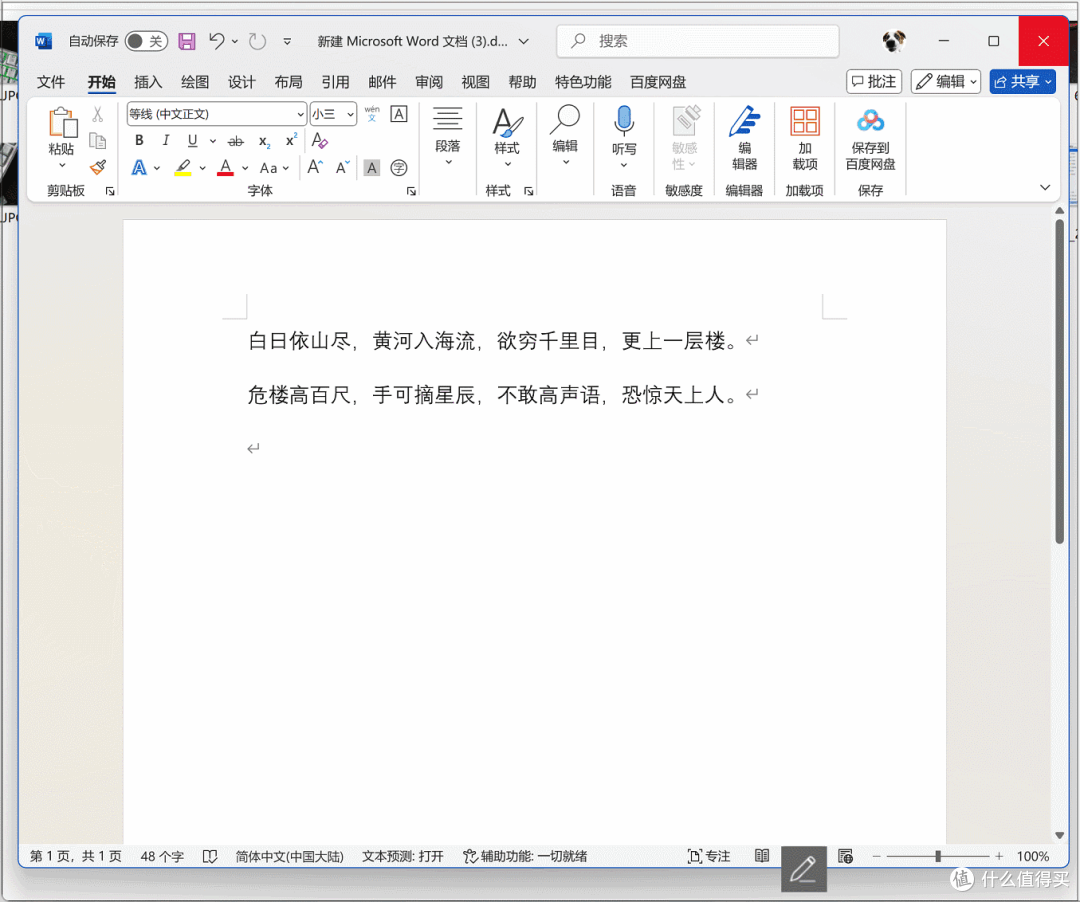Toggle bold formatting
The image size is (1080, 902).
pyautogui.click(x=139, y=140)
